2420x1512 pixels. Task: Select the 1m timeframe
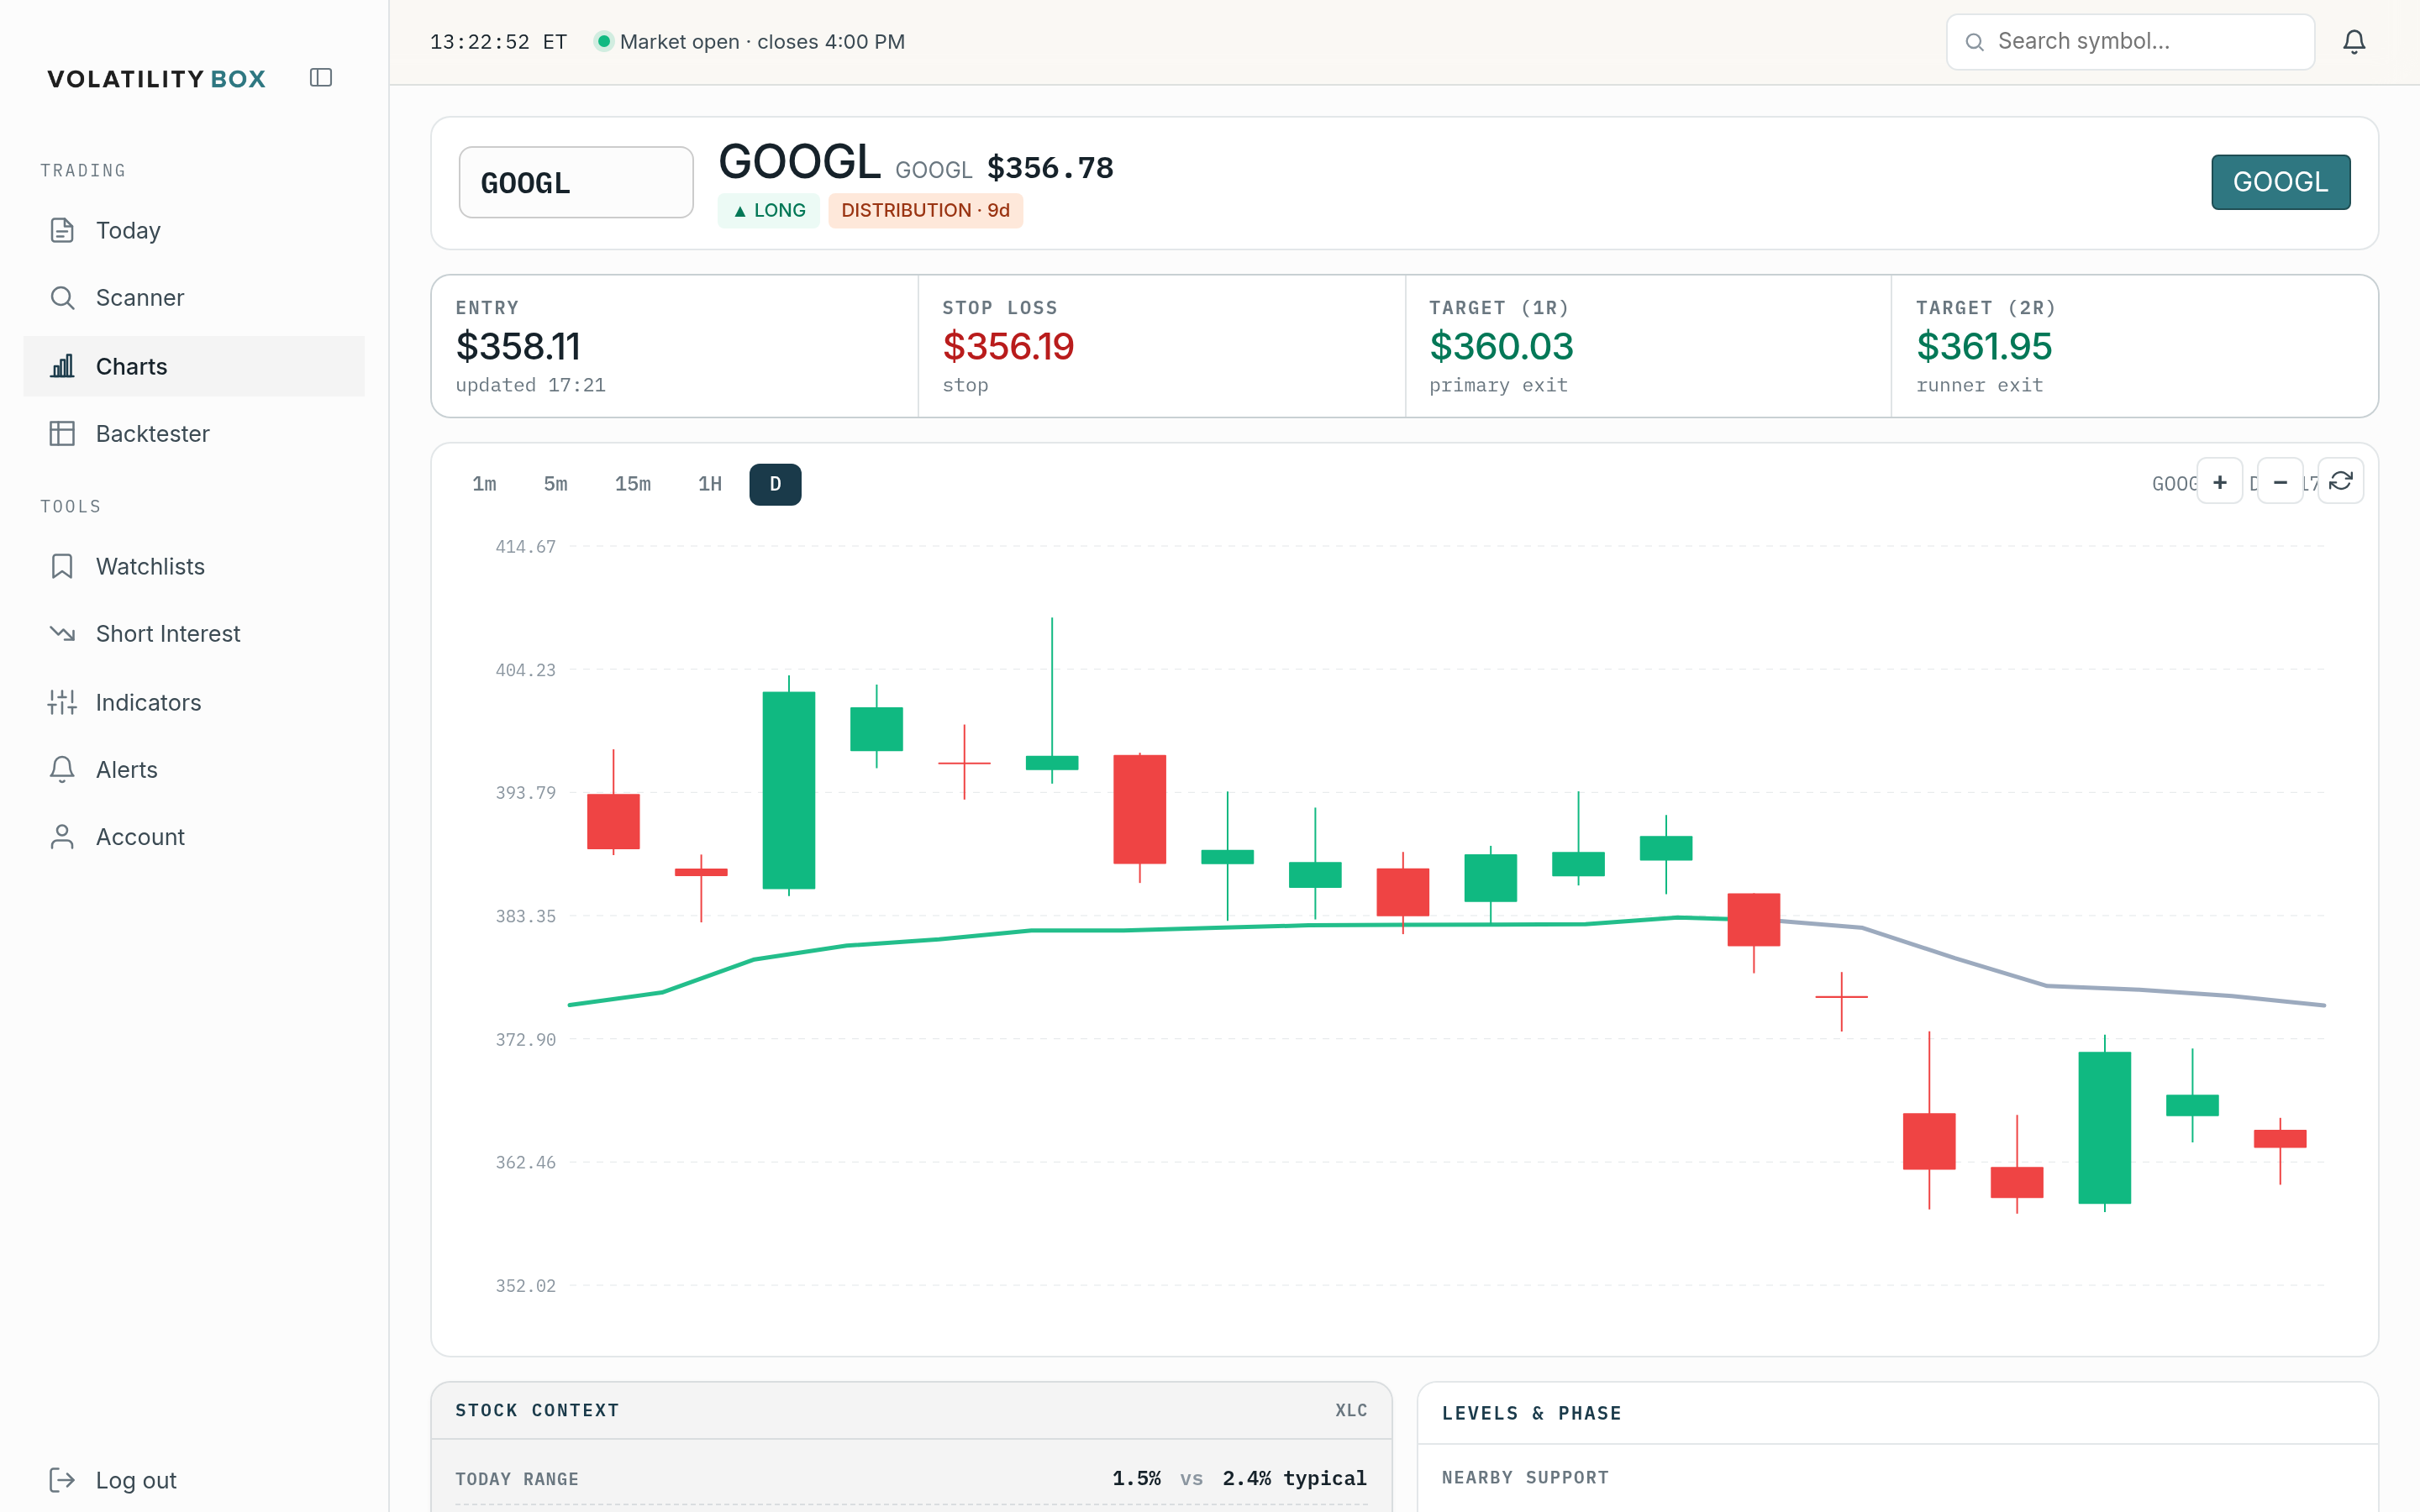pos(484,484)
